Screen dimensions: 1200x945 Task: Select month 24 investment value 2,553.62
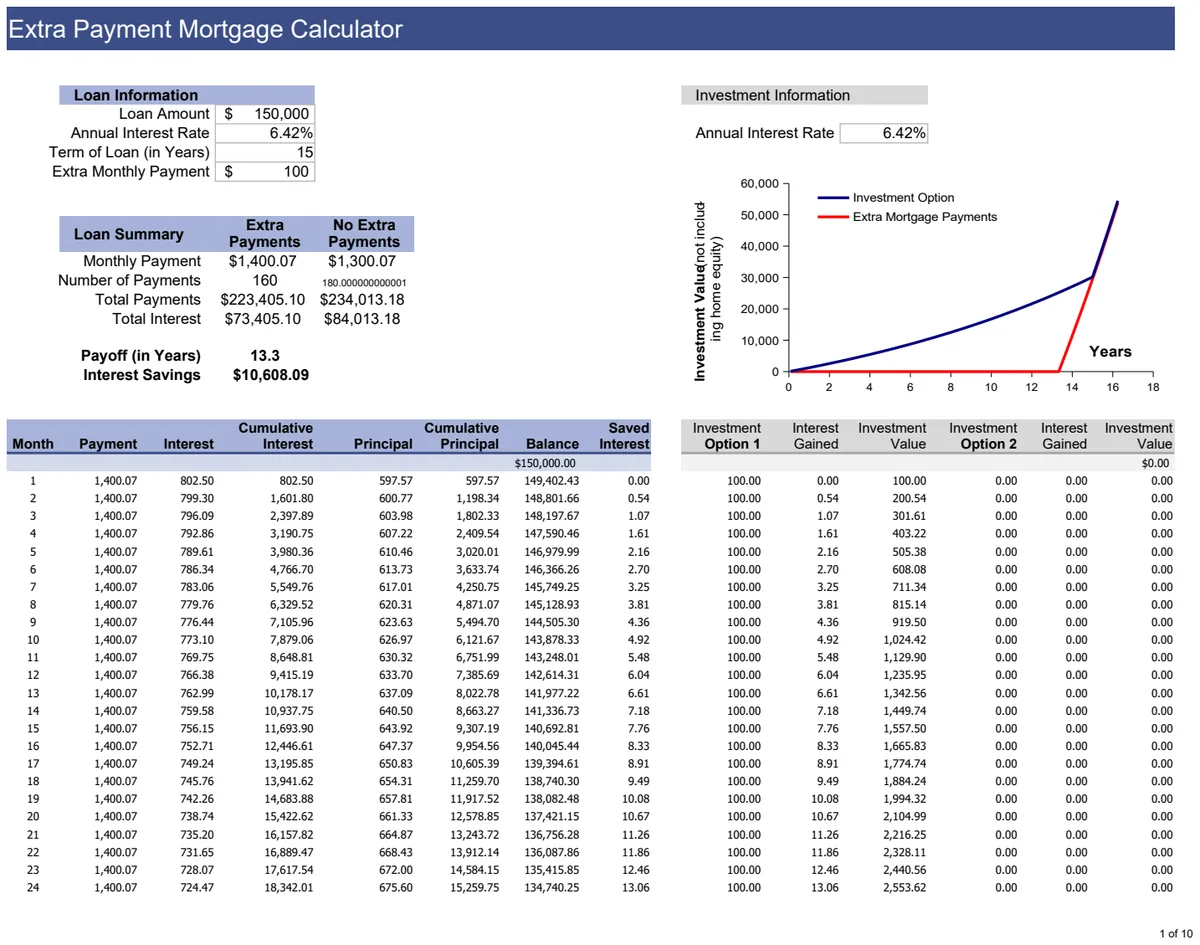click(x=905, y=888)
